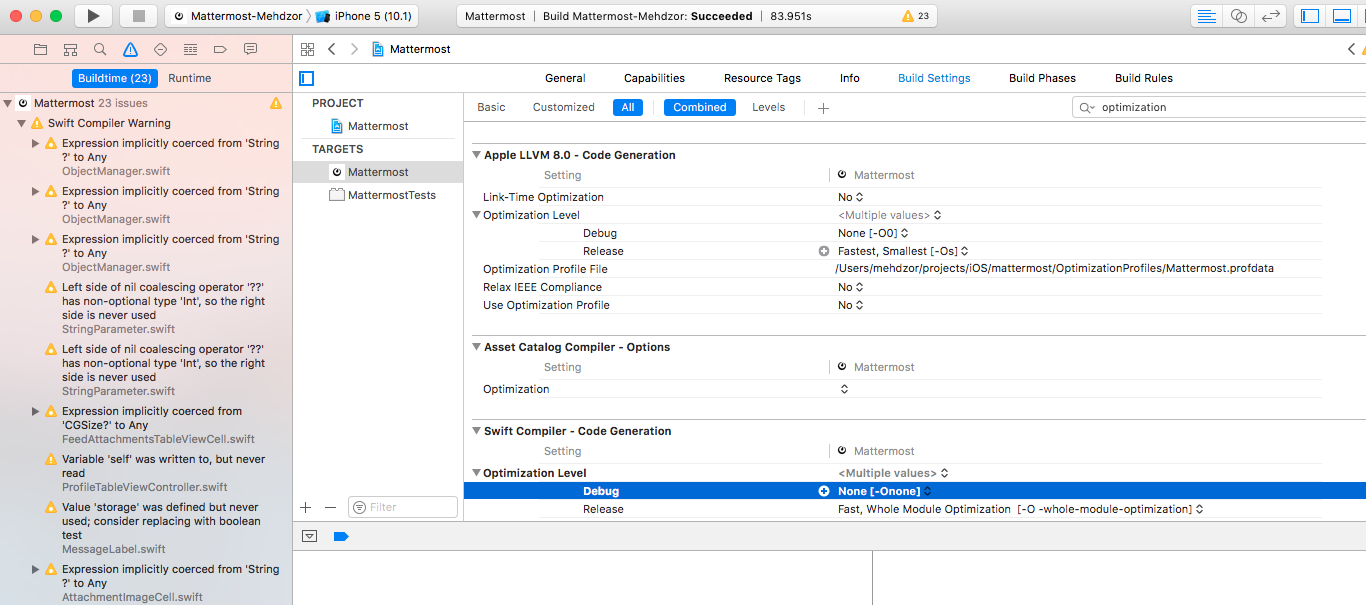The image size is (1366, 605).
Task: Open the Capabilities tab
Action: pos(654,78)
